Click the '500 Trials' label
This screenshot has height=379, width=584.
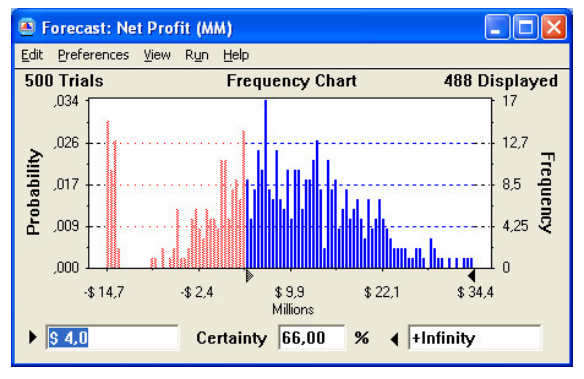64,81
